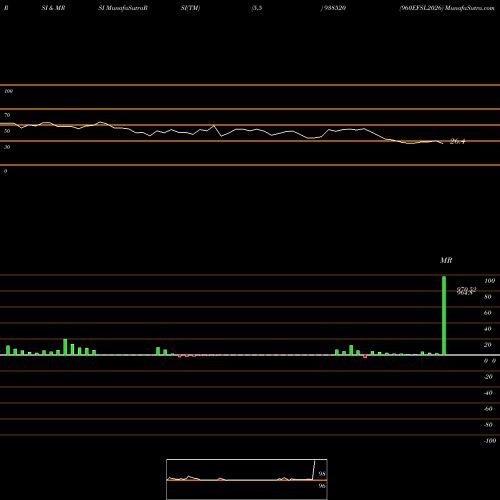Click the 20 label on MR axis
500x500 pixels.
point(488,345)
